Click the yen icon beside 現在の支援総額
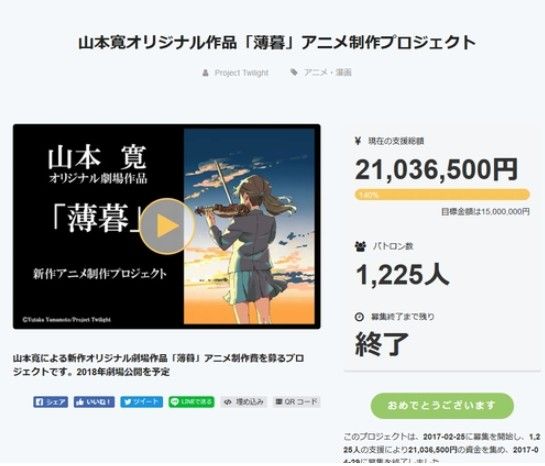 coord(358,141)
